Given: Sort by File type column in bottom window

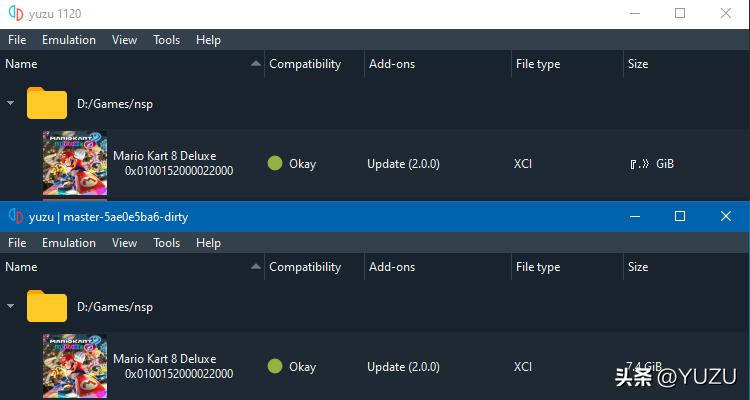Looking at the screenshot, I should [x=536, y=267].
